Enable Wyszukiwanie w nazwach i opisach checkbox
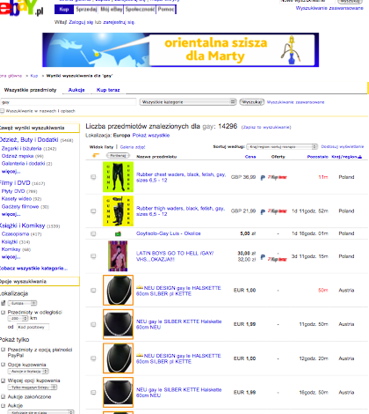Image resolution: width=369 pixels, height=414 pixels. pos(2,111)
